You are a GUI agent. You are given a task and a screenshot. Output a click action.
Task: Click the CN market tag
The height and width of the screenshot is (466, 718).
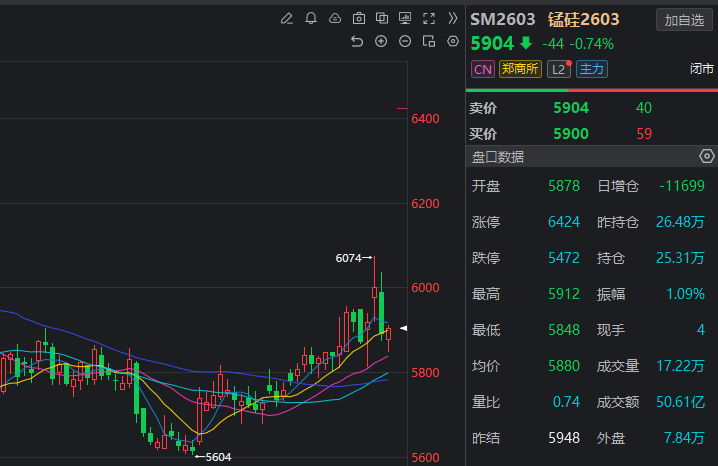[482, 69]
